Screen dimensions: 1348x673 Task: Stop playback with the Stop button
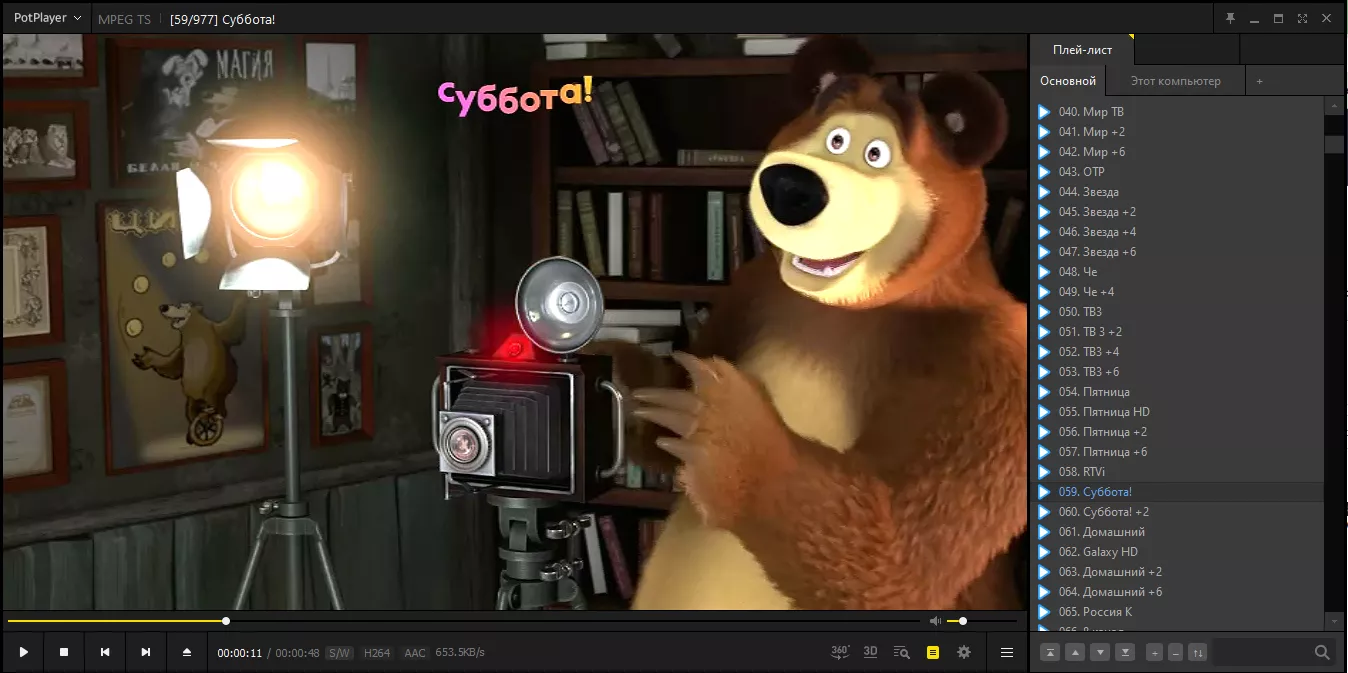point(64,652)
